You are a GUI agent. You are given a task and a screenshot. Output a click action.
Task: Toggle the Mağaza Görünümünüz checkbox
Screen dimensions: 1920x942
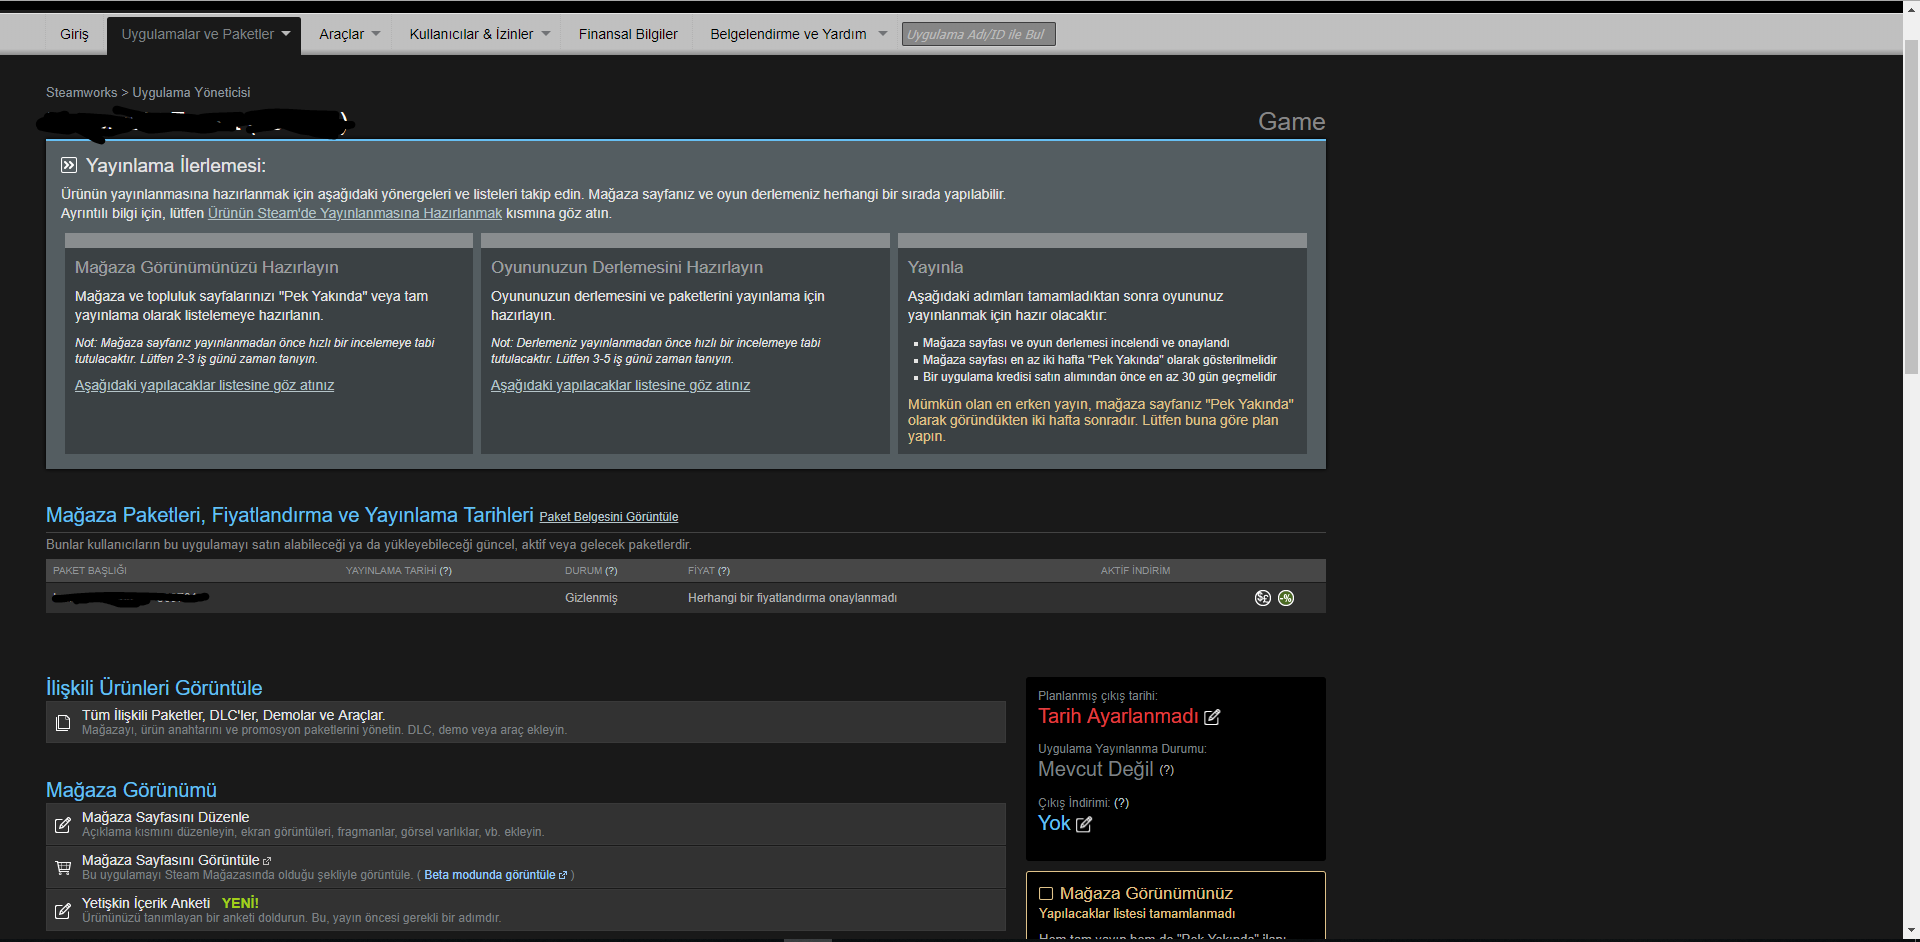click(x=1046, y=894)
